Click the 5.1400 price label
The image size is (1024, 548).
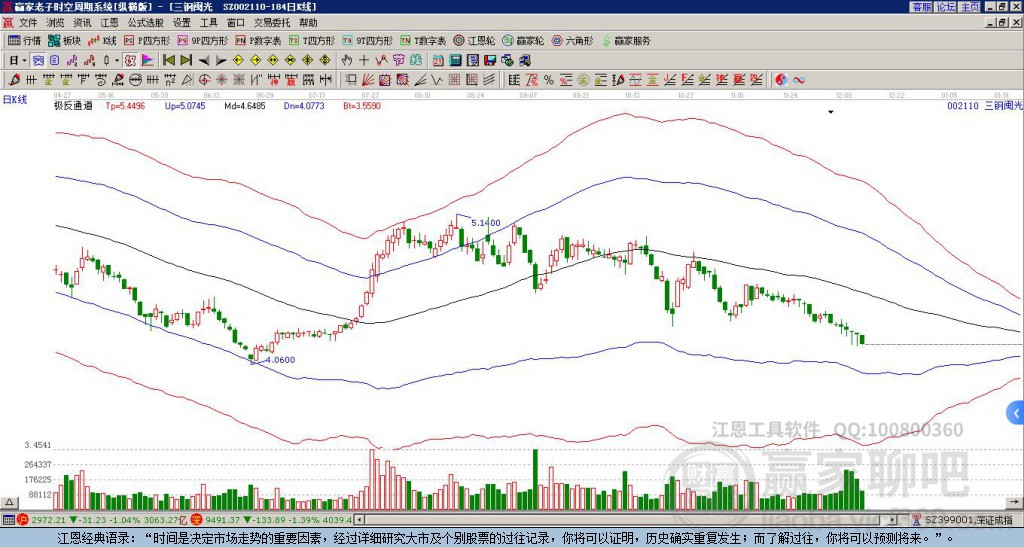(x=486, y=223)
